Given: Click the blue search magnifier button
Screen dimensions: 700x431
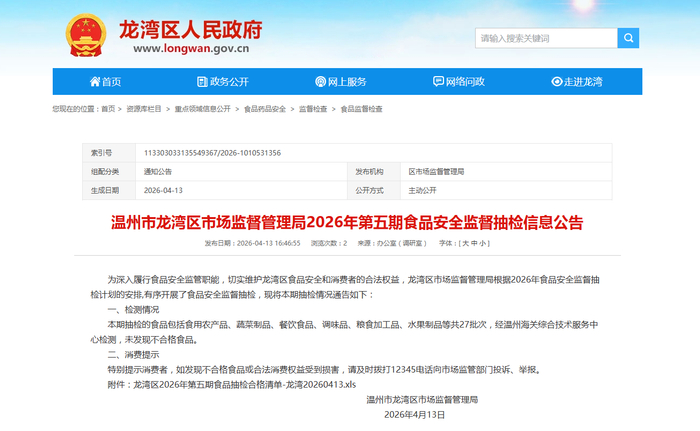Looking at the screenshot, I should [628, 38].
